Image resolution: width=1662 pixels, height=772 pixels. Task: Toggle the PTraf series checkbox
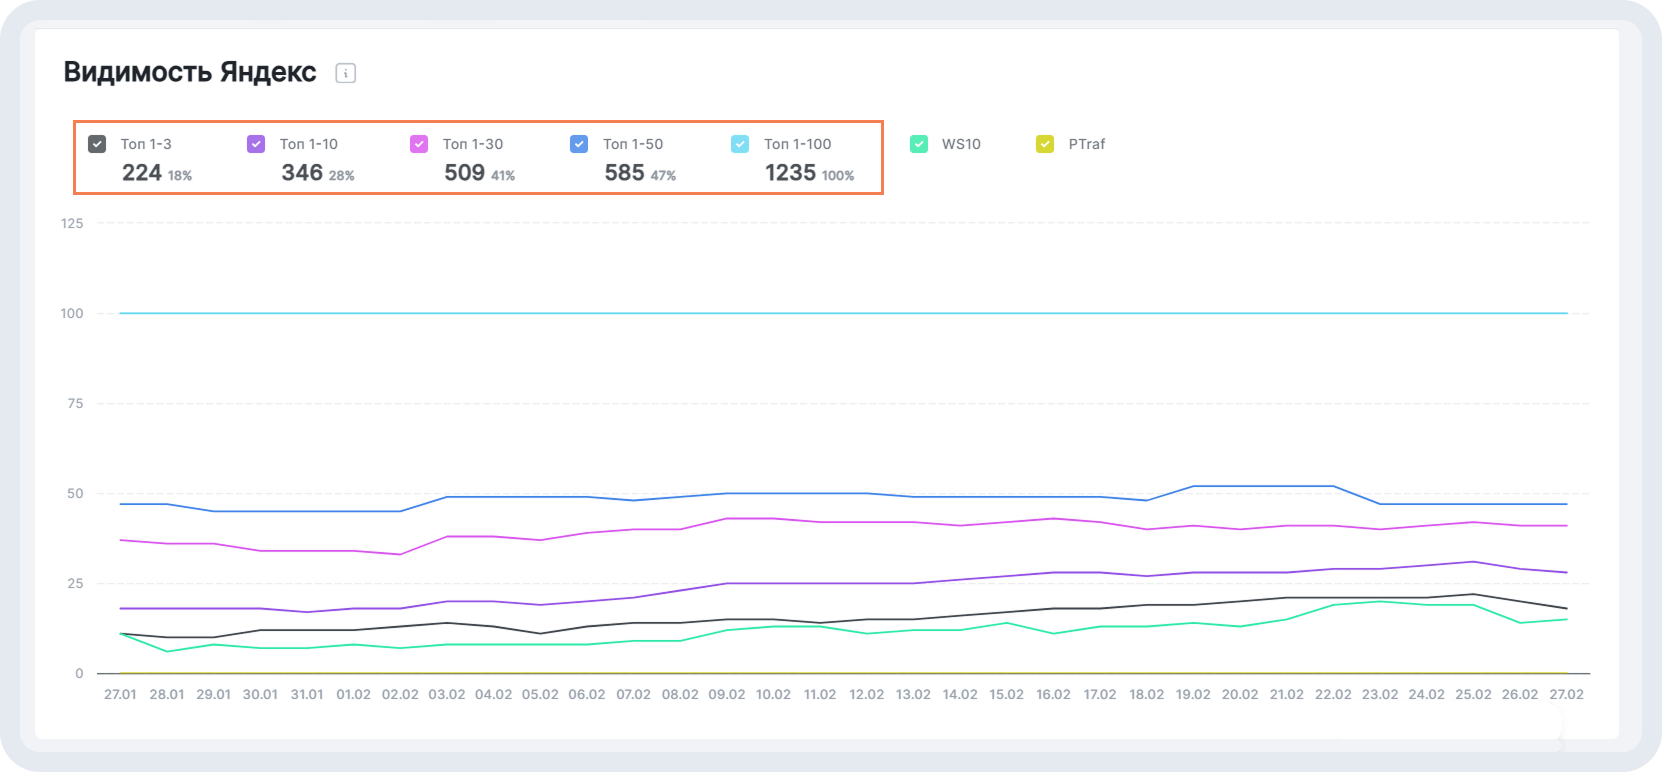point(1045,144)
